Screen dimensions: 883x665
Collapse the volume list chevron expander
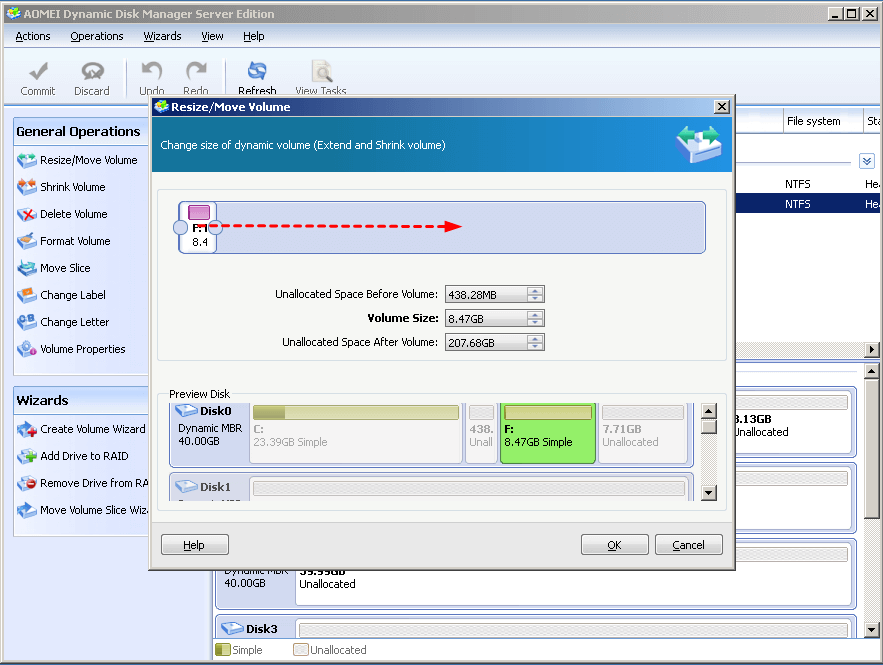tap(867, 161)
